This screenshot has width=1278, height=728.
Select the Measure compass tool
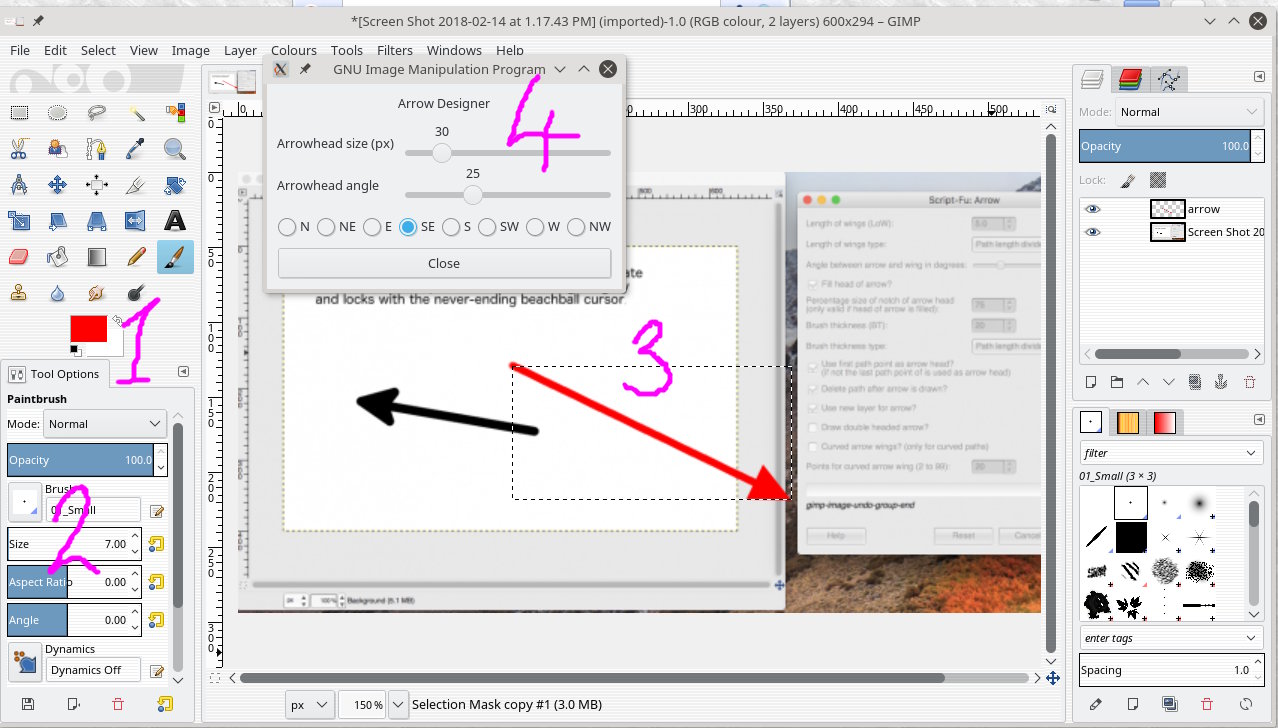point(19,185)
